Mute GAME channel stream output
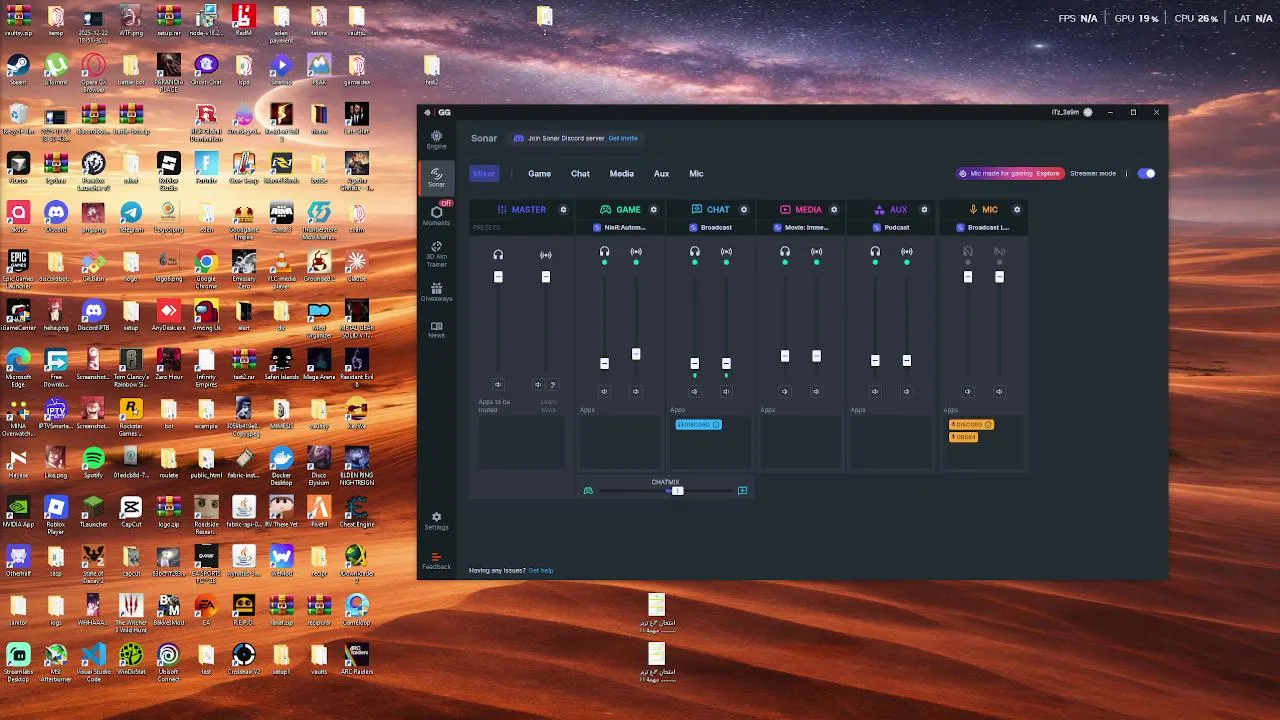 [636, 392]
